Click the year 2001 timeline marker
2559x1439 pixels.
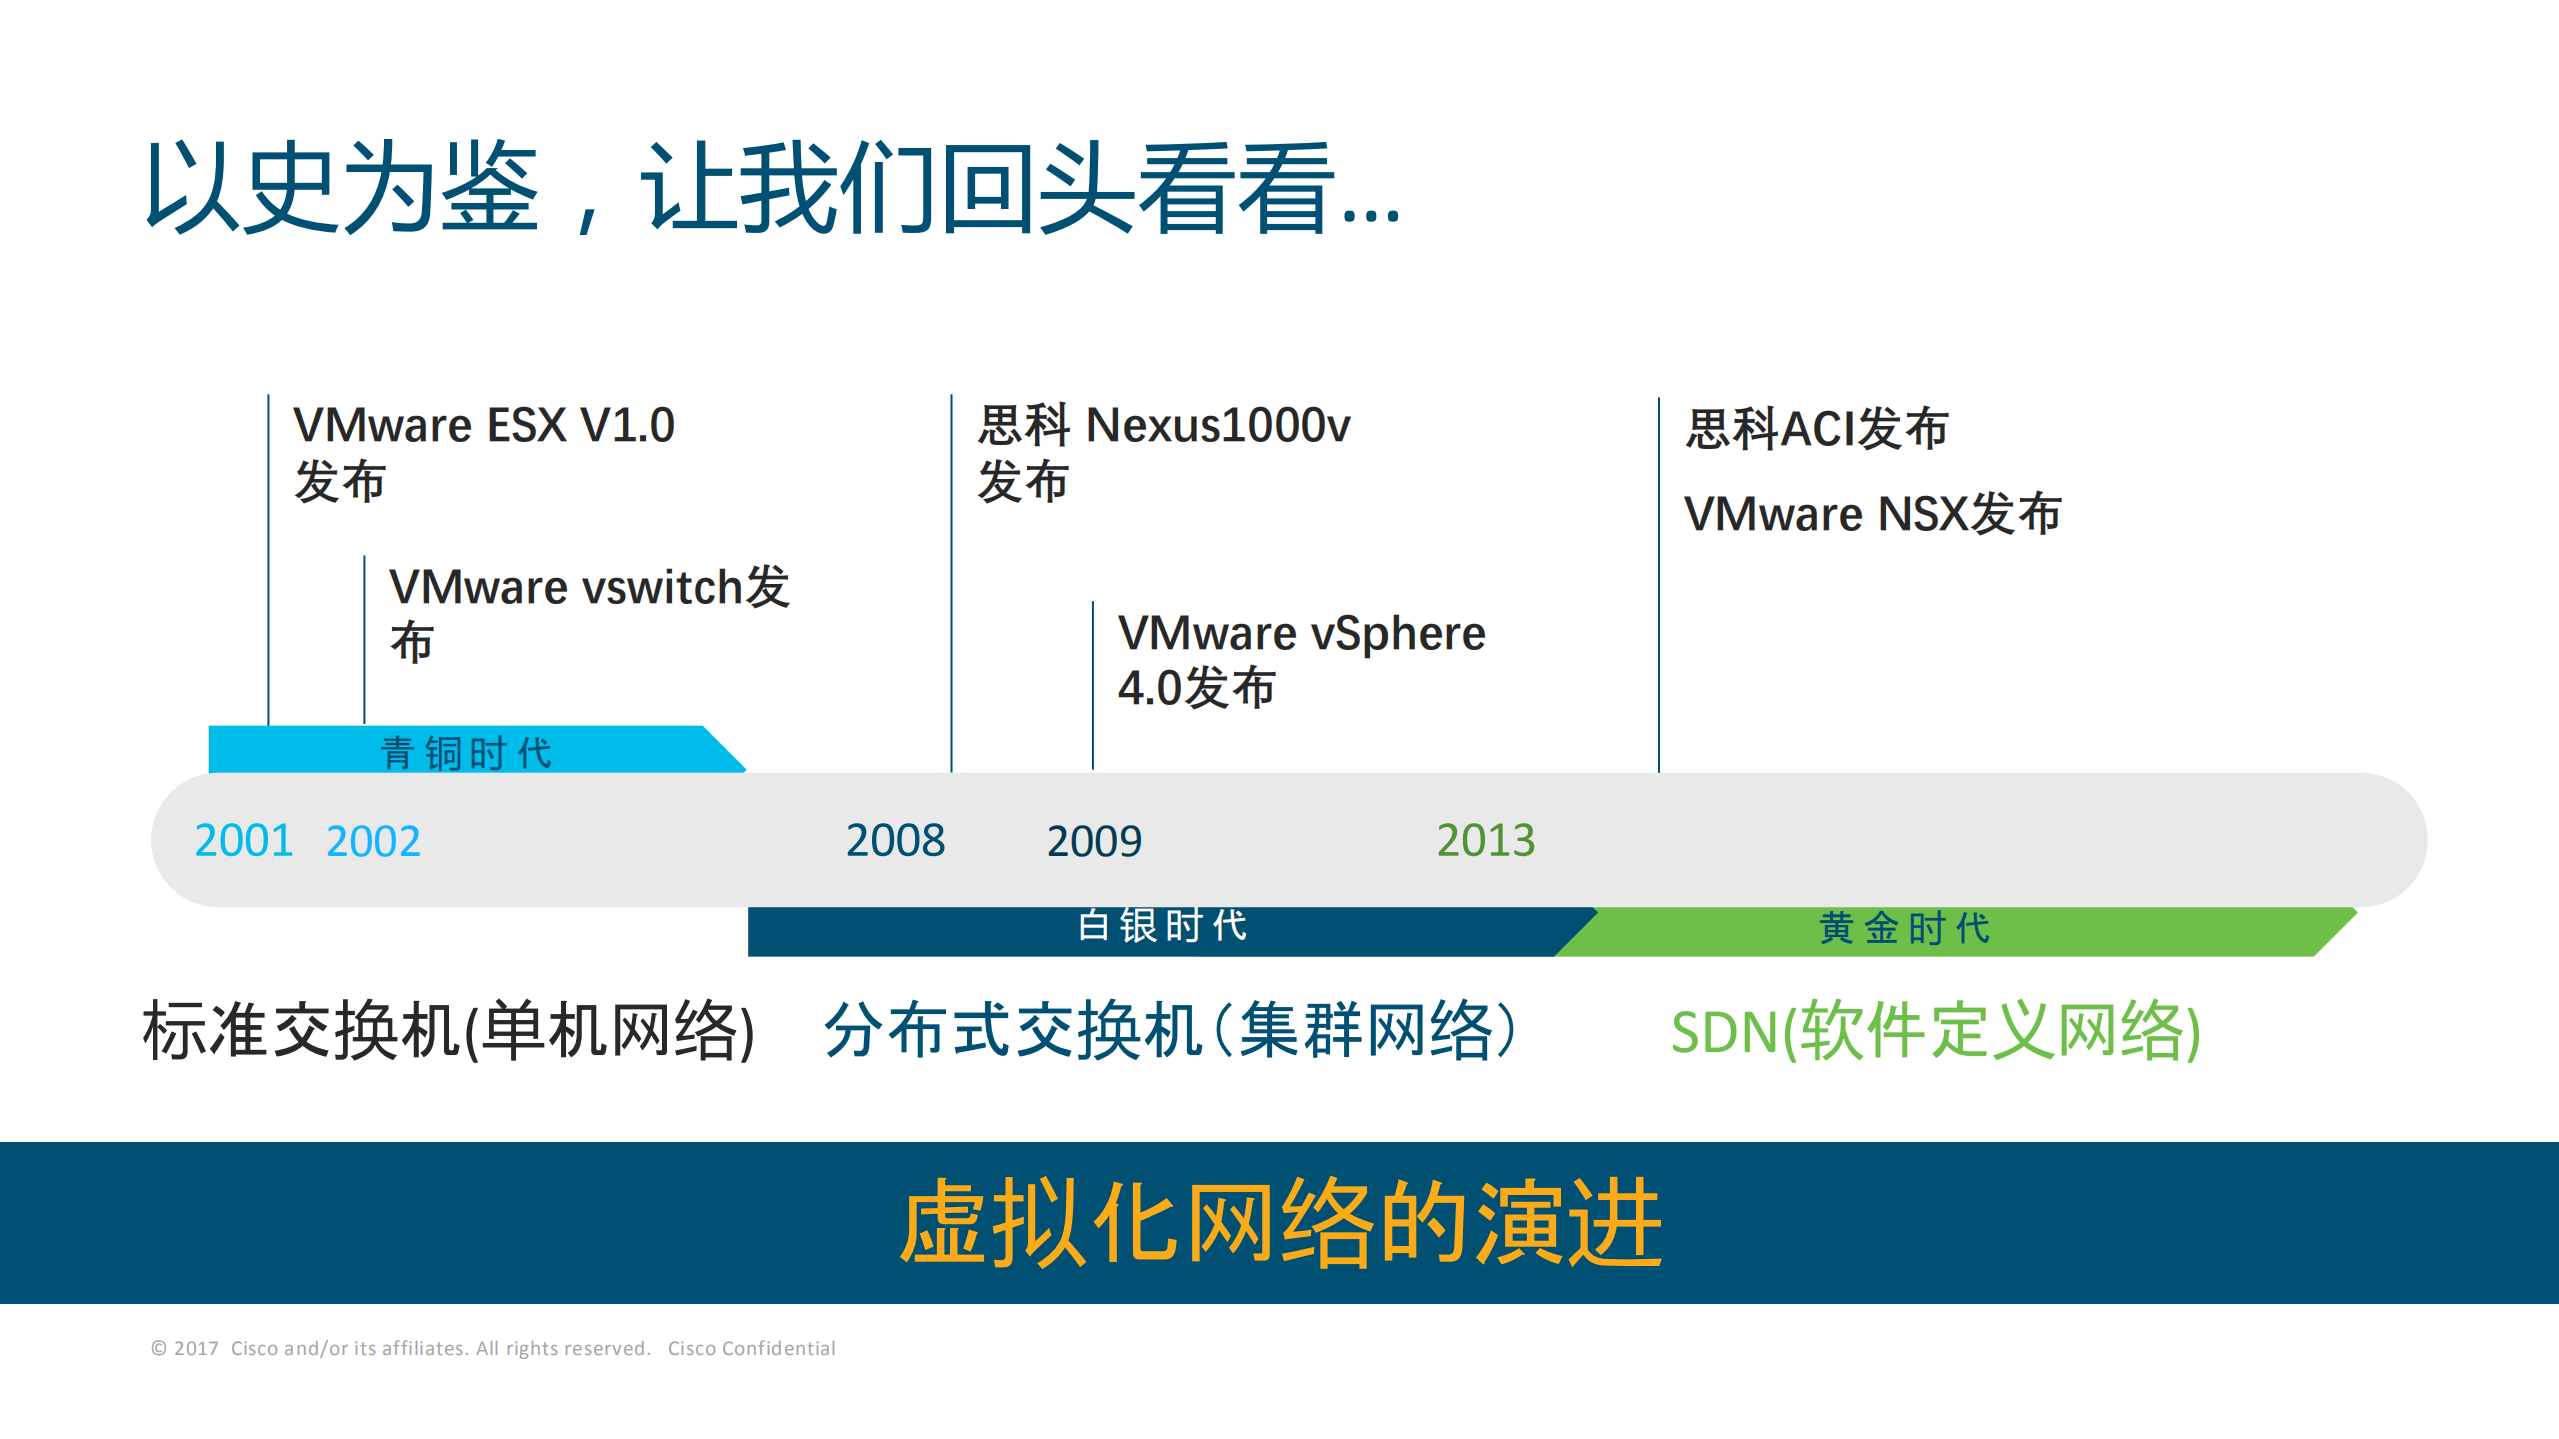point(243,843)
